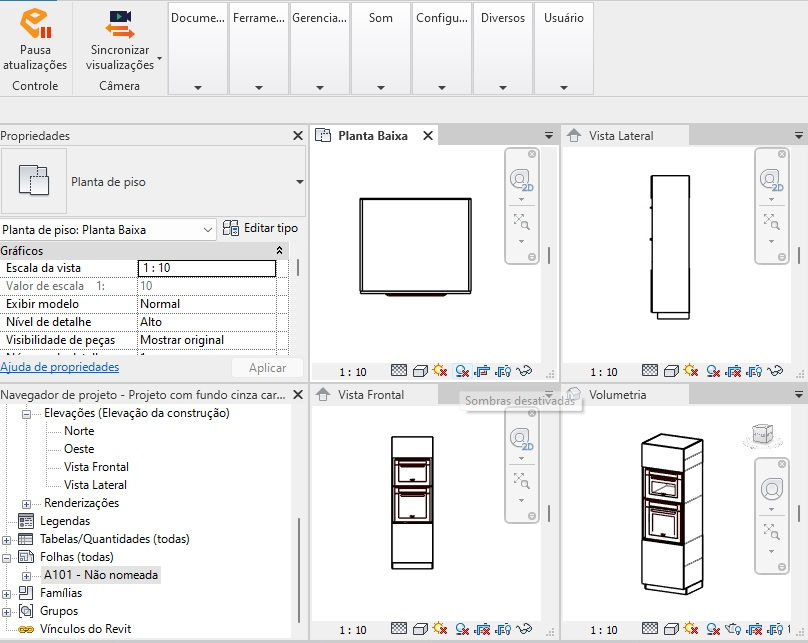Open the Visual Style cube icon in Planta Baixa
The width and height of the screenshot is (808, 643).
point(419,369)
